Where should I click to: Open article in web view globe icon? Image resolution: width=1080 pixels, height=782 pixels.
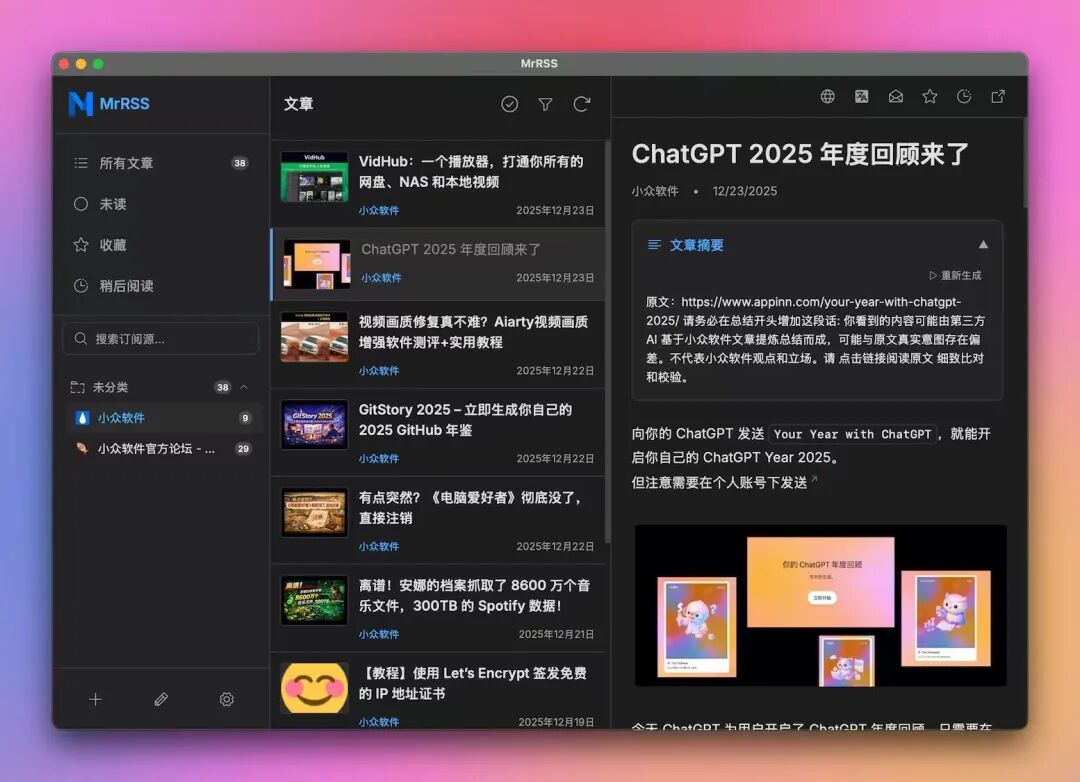point(828,96)
